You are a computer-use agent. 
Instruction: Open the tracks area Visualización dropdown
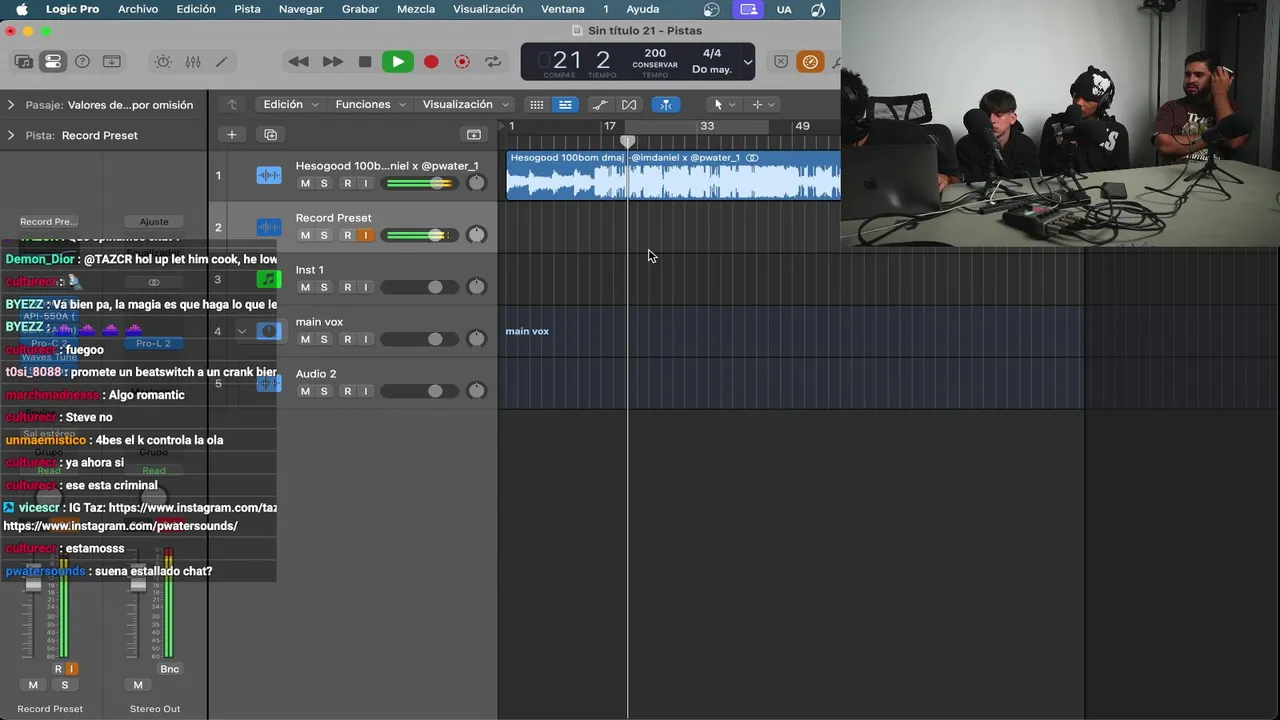pos(465,104)
